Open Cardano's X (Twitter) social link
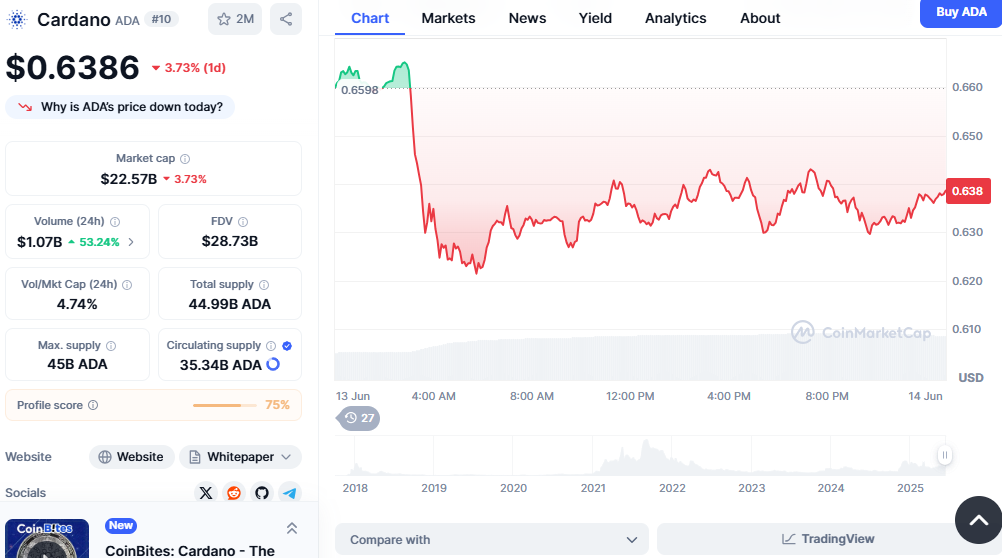 206,492
